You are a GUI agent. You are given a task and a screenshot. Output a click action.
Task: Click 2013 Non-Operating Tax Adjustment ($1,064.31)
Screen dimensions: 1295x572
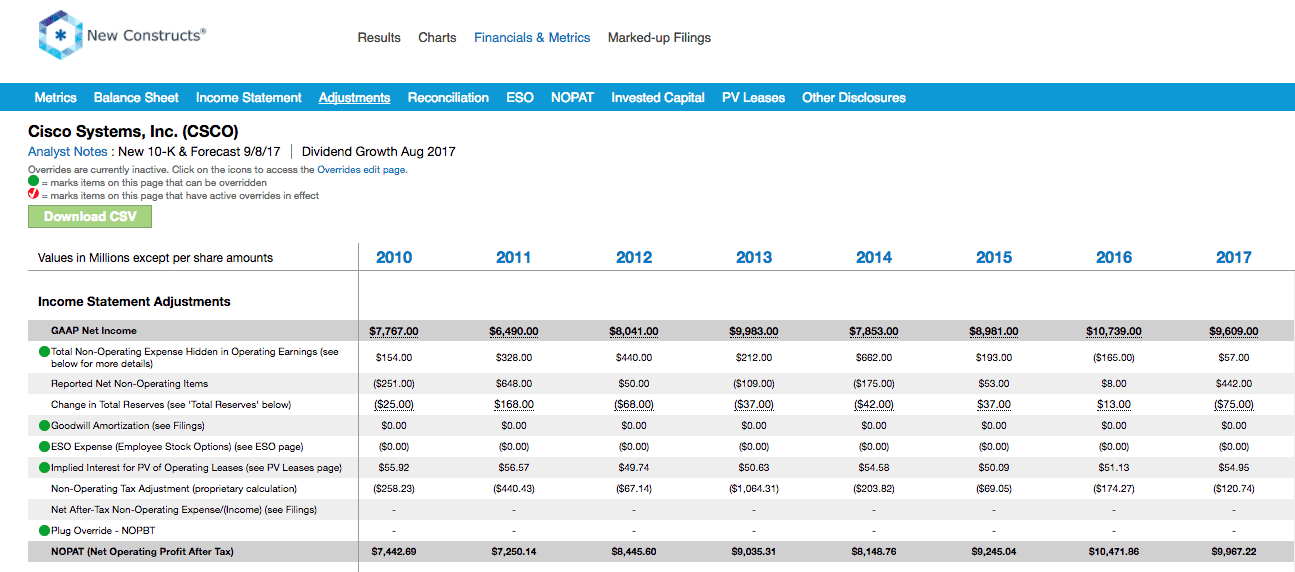[x=754, y=489]
